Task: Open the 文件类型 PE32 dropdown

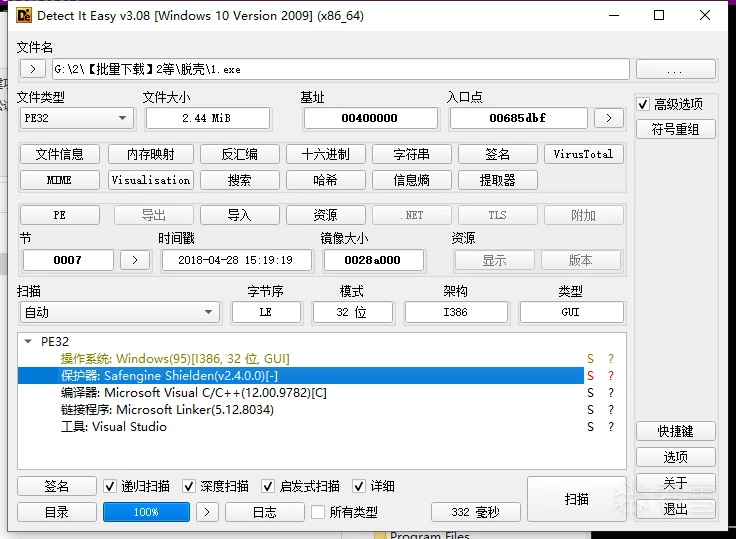Action: click(x=77, y=118)
